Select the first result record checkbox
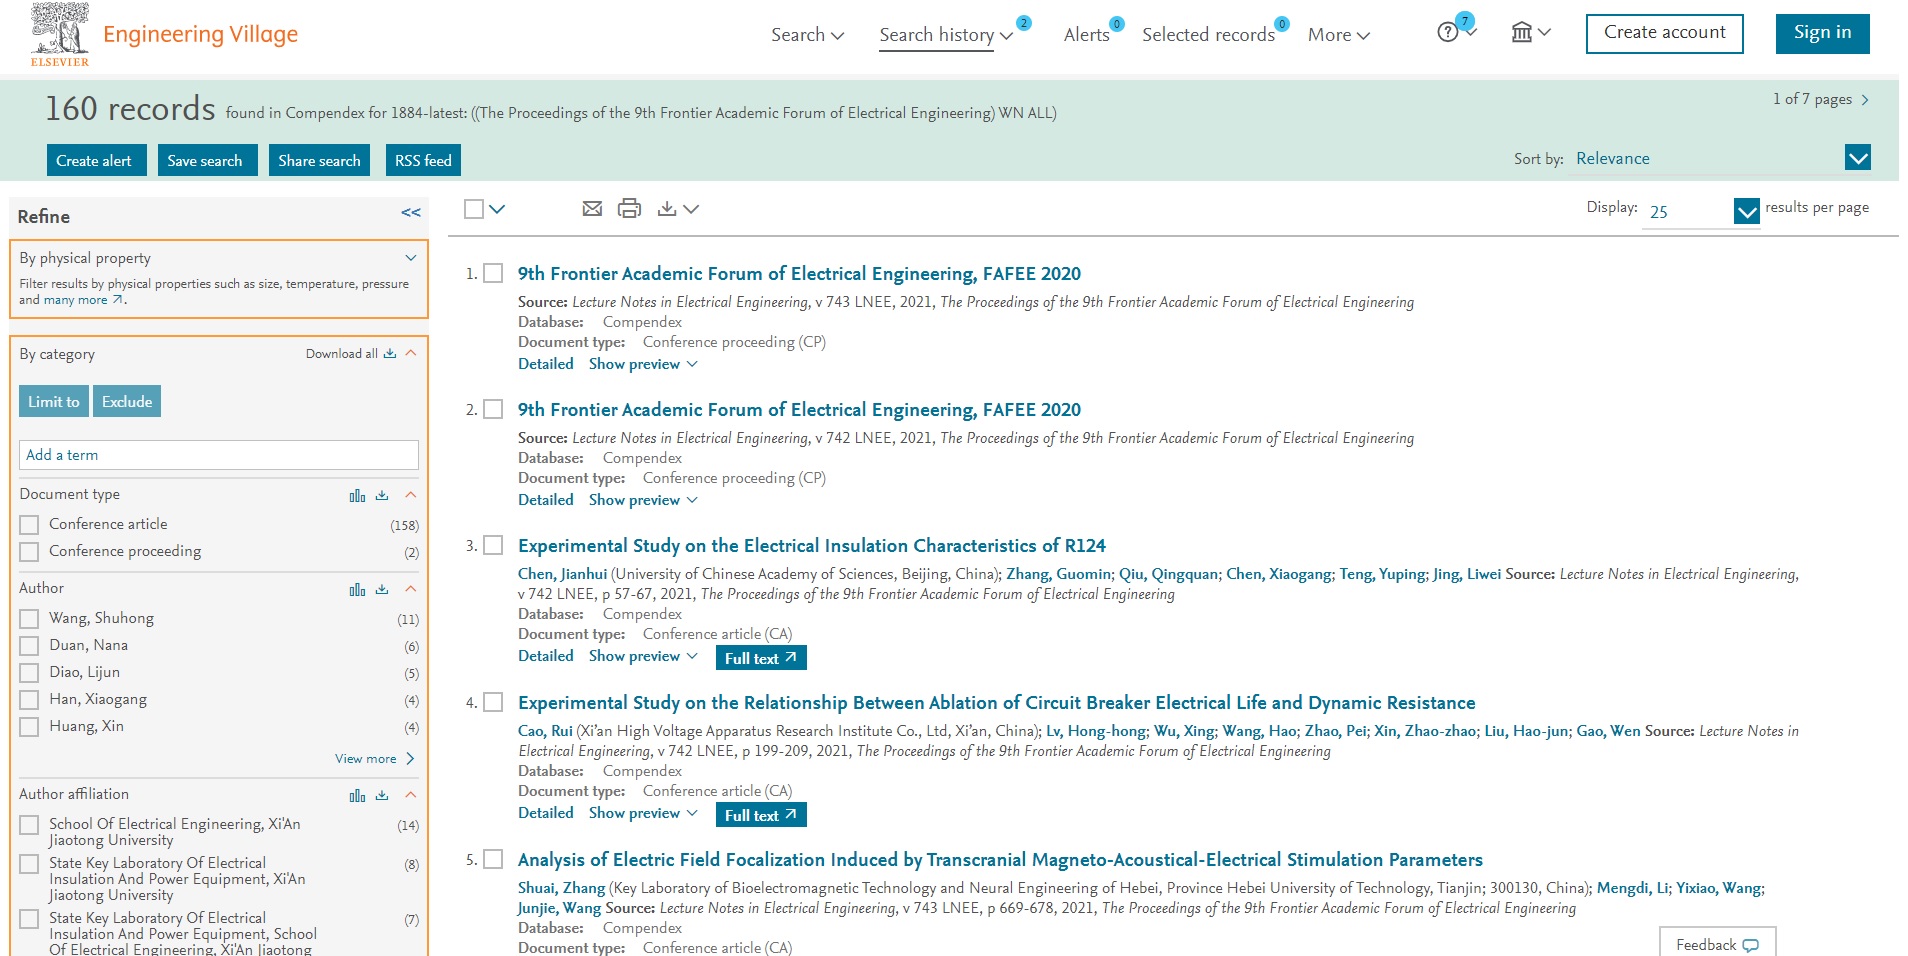 [493, 273]
